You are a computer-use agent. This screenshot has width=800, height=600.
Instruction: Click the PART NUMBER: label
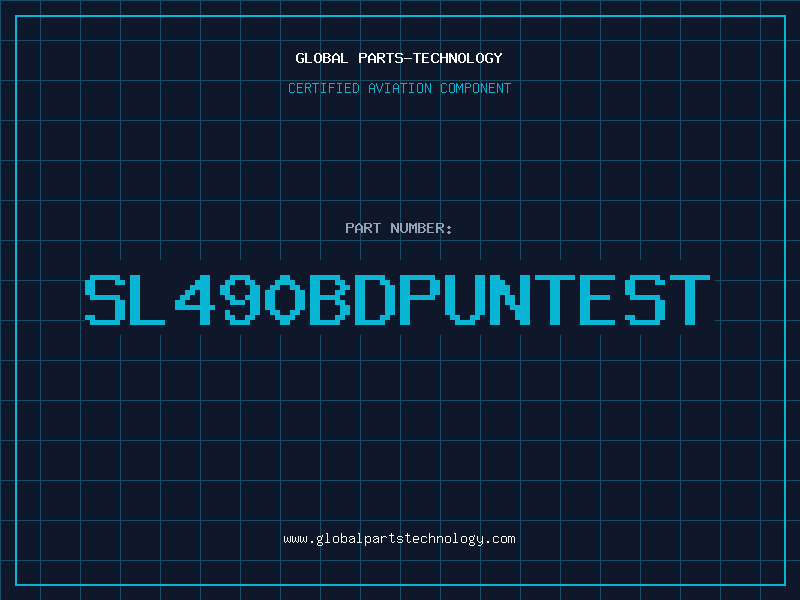(x=399, y=228)
